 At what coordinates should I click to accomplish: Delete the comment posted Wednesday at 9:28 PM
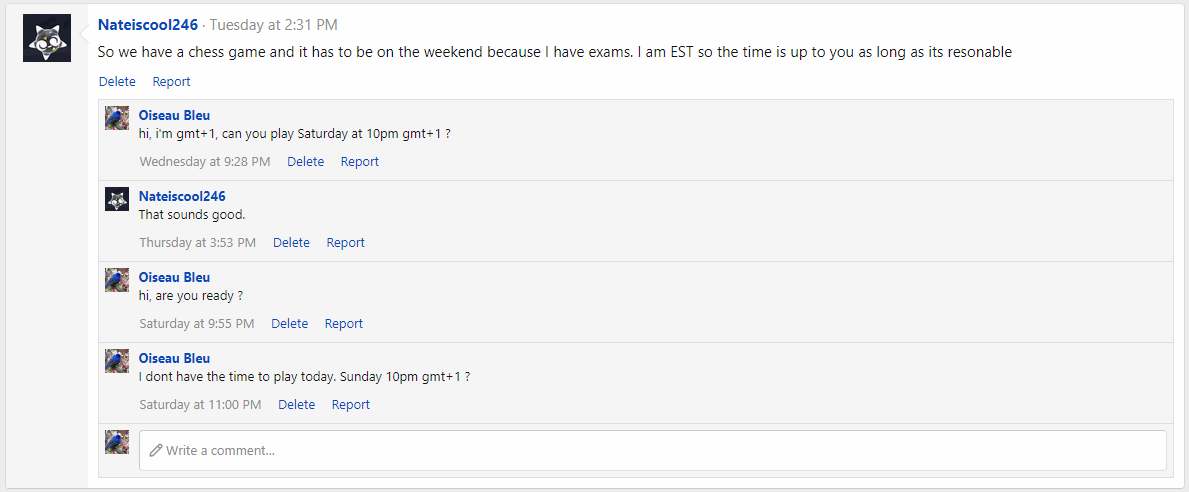pyautogui.click(x=305, y=162)
